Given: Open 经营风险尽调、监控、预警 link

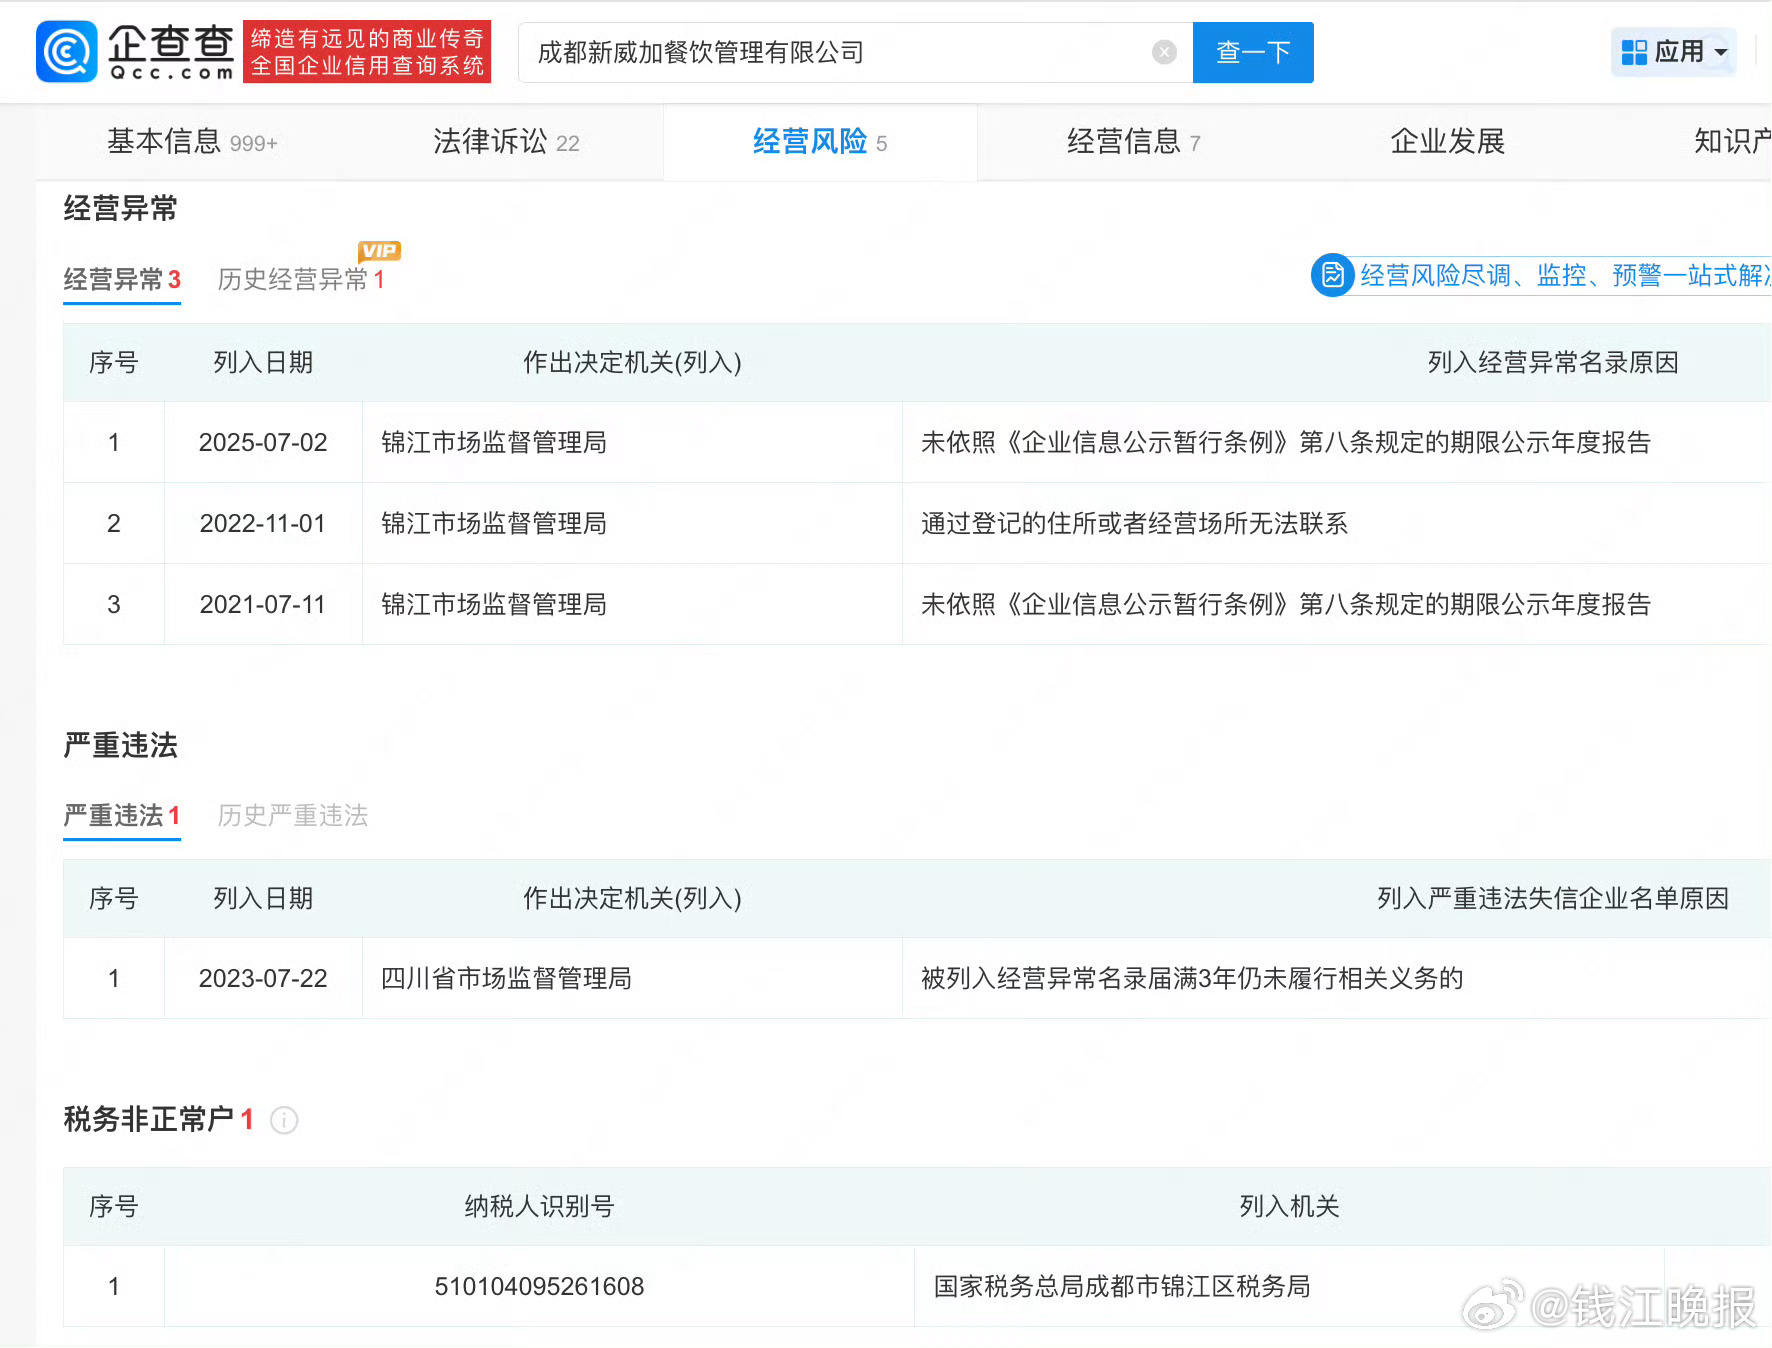Looking at the screenshot, I should point(1565,275).
